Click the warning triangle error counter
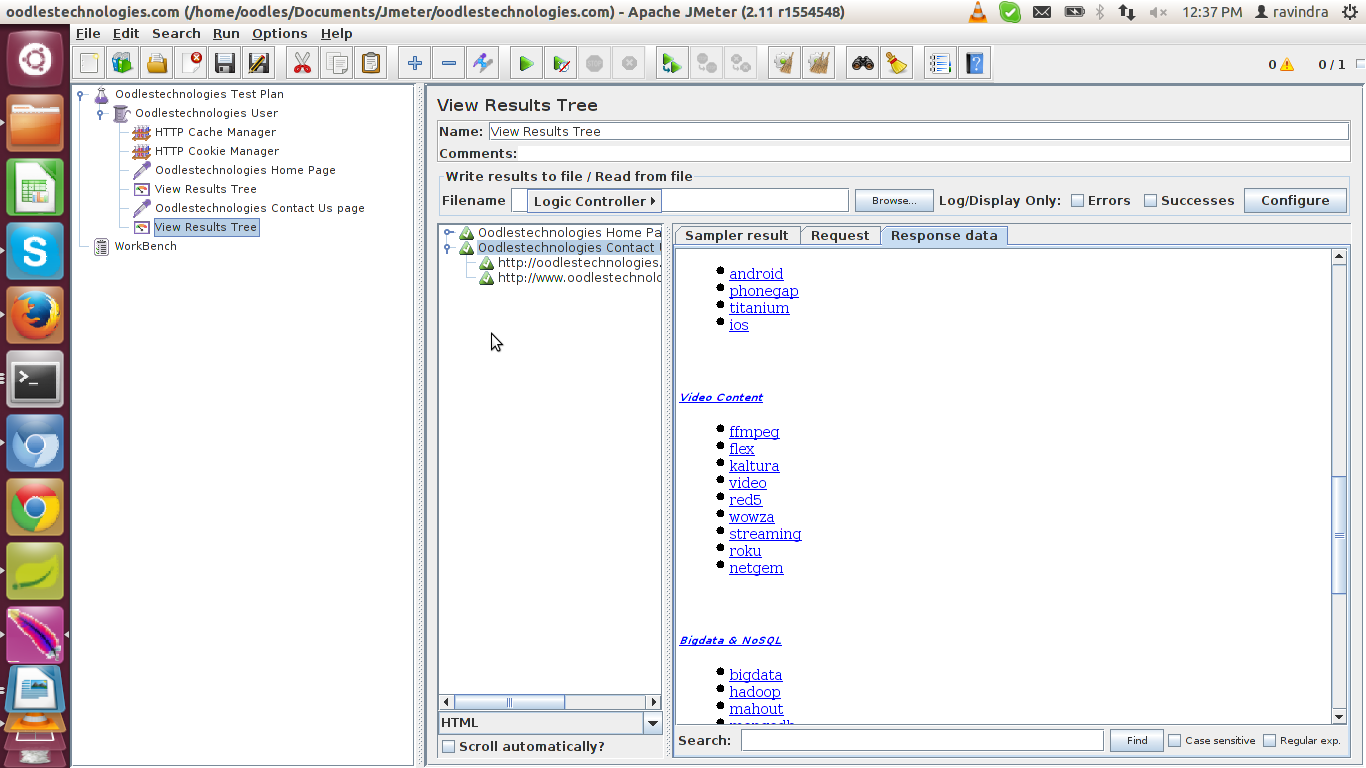The height and width of the screenshot is (768, 1366). pos(1287,65)
